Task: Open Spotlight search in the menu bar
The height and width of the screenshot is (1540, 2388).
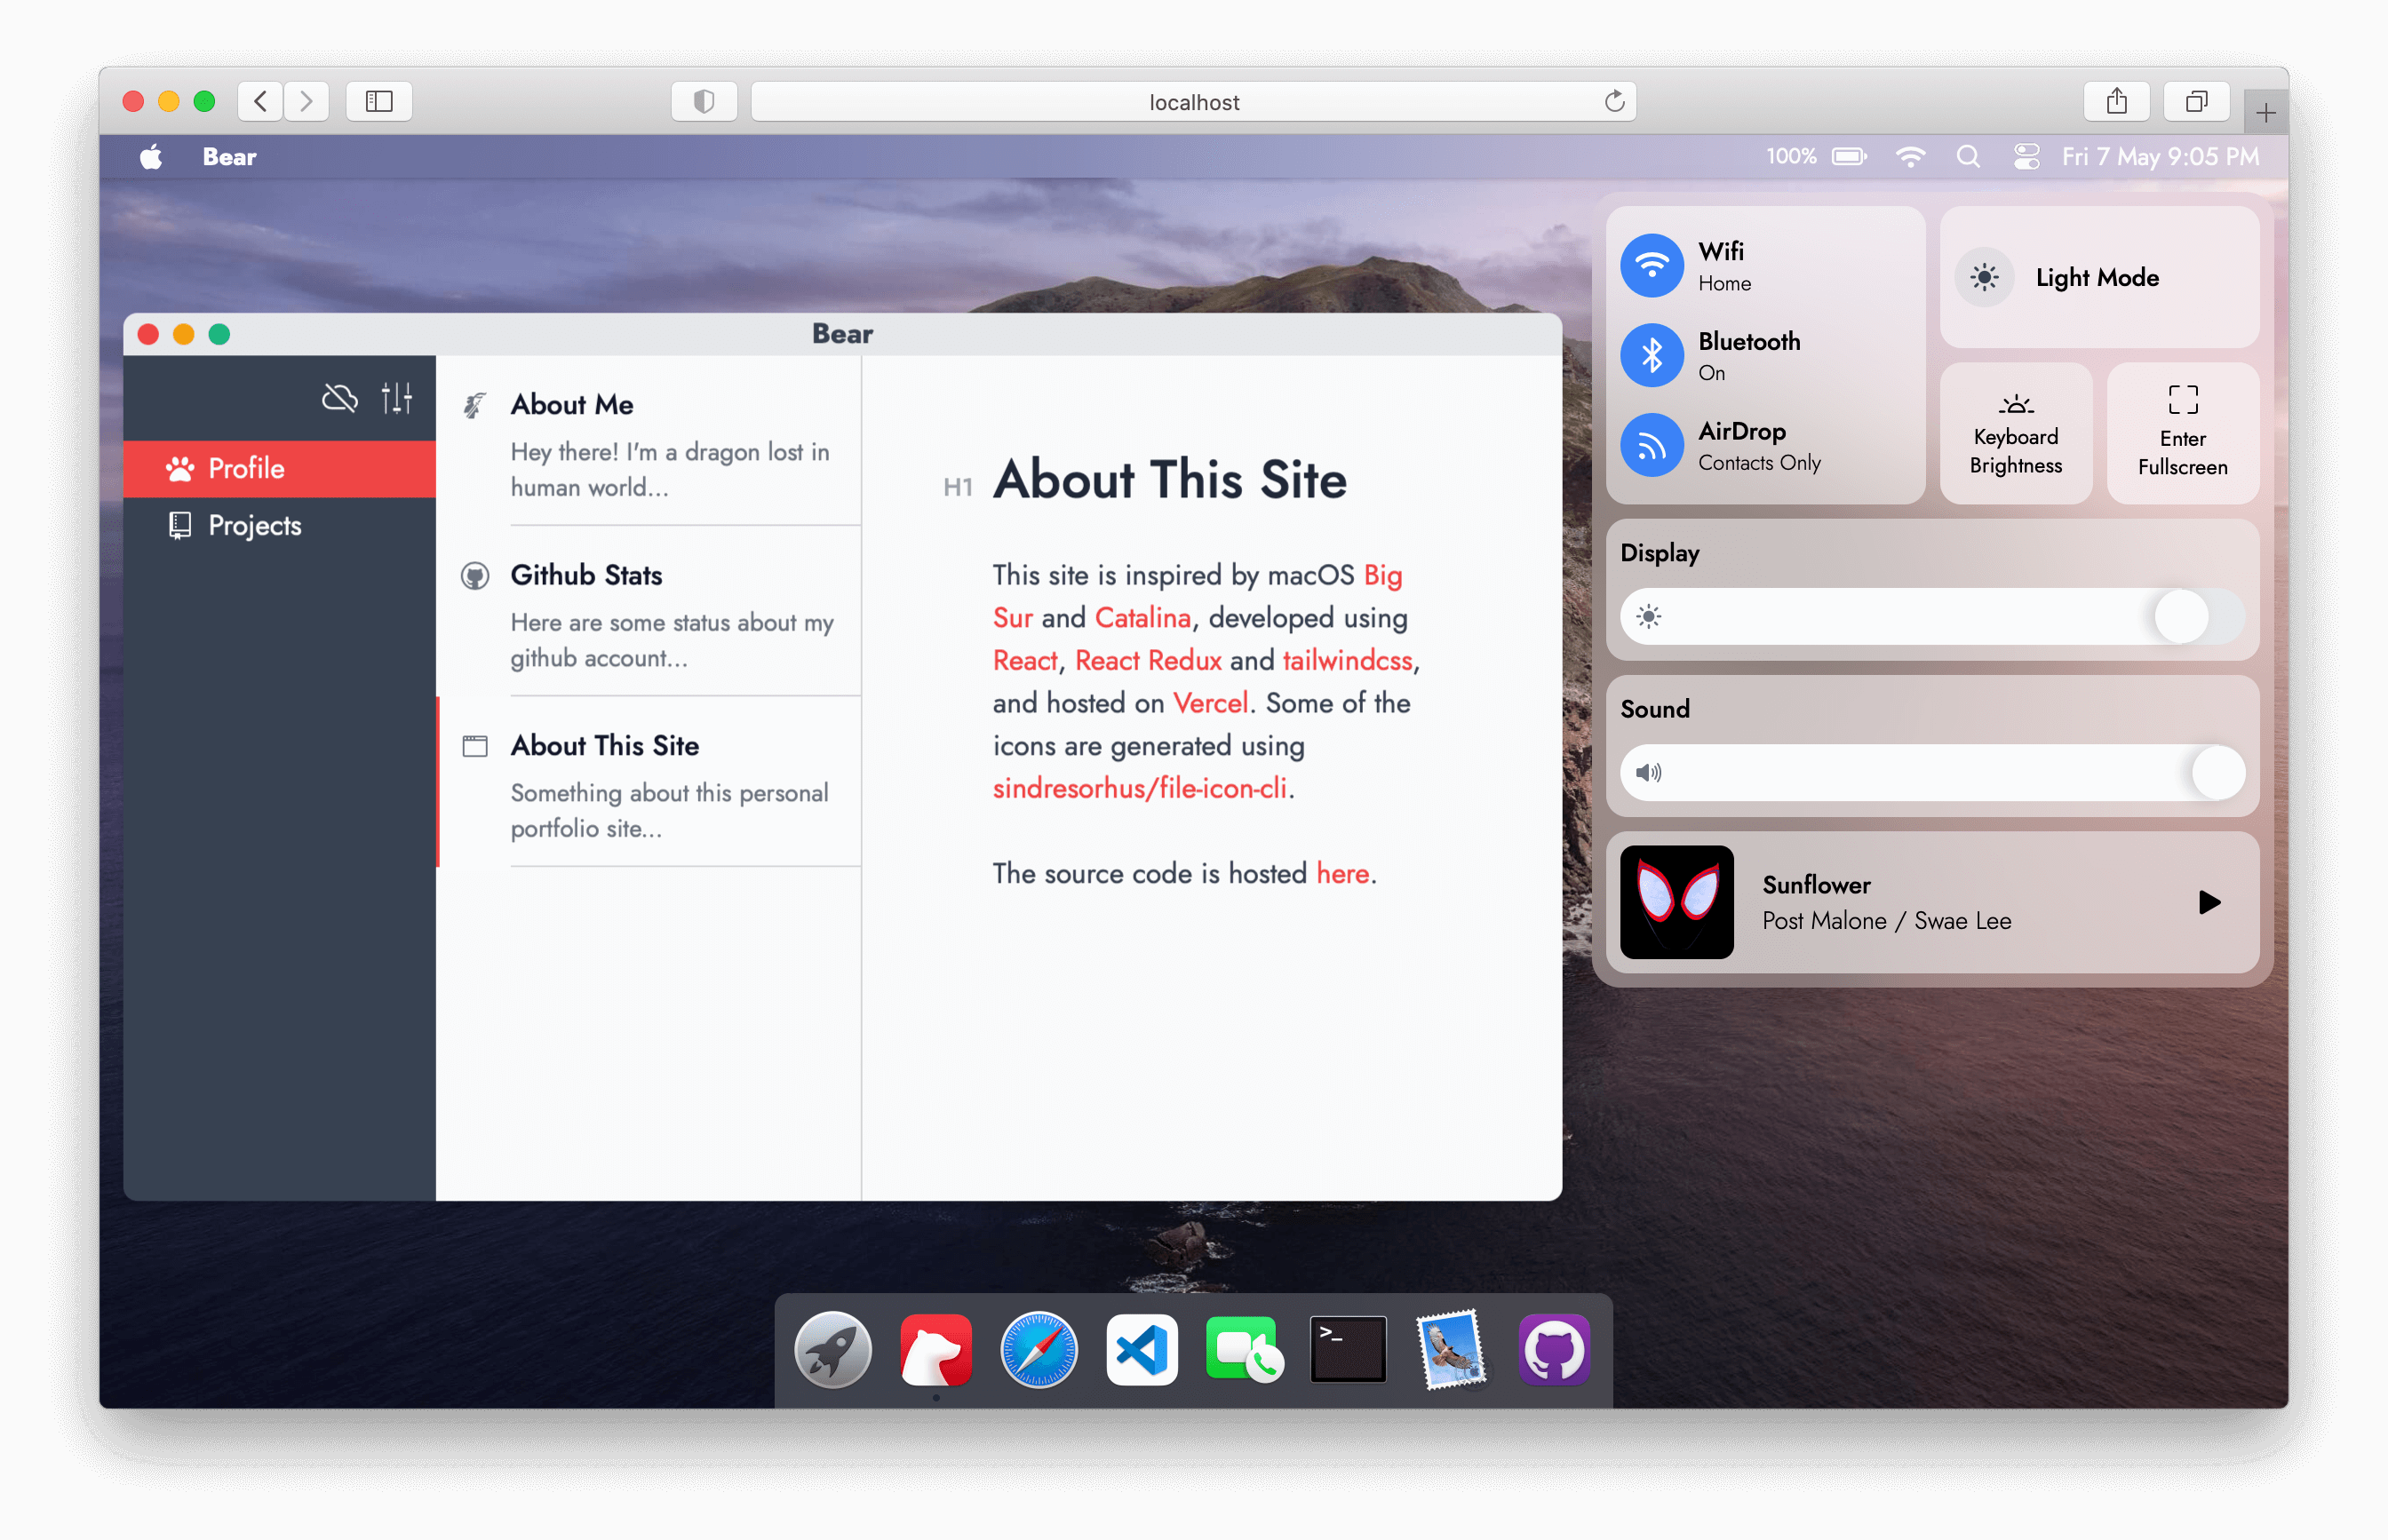Action: pos(1968,157)
